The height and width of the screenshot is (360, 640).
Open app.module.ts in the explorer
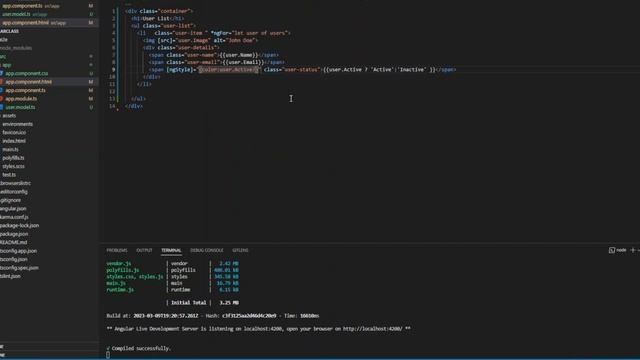click(21, 99)
